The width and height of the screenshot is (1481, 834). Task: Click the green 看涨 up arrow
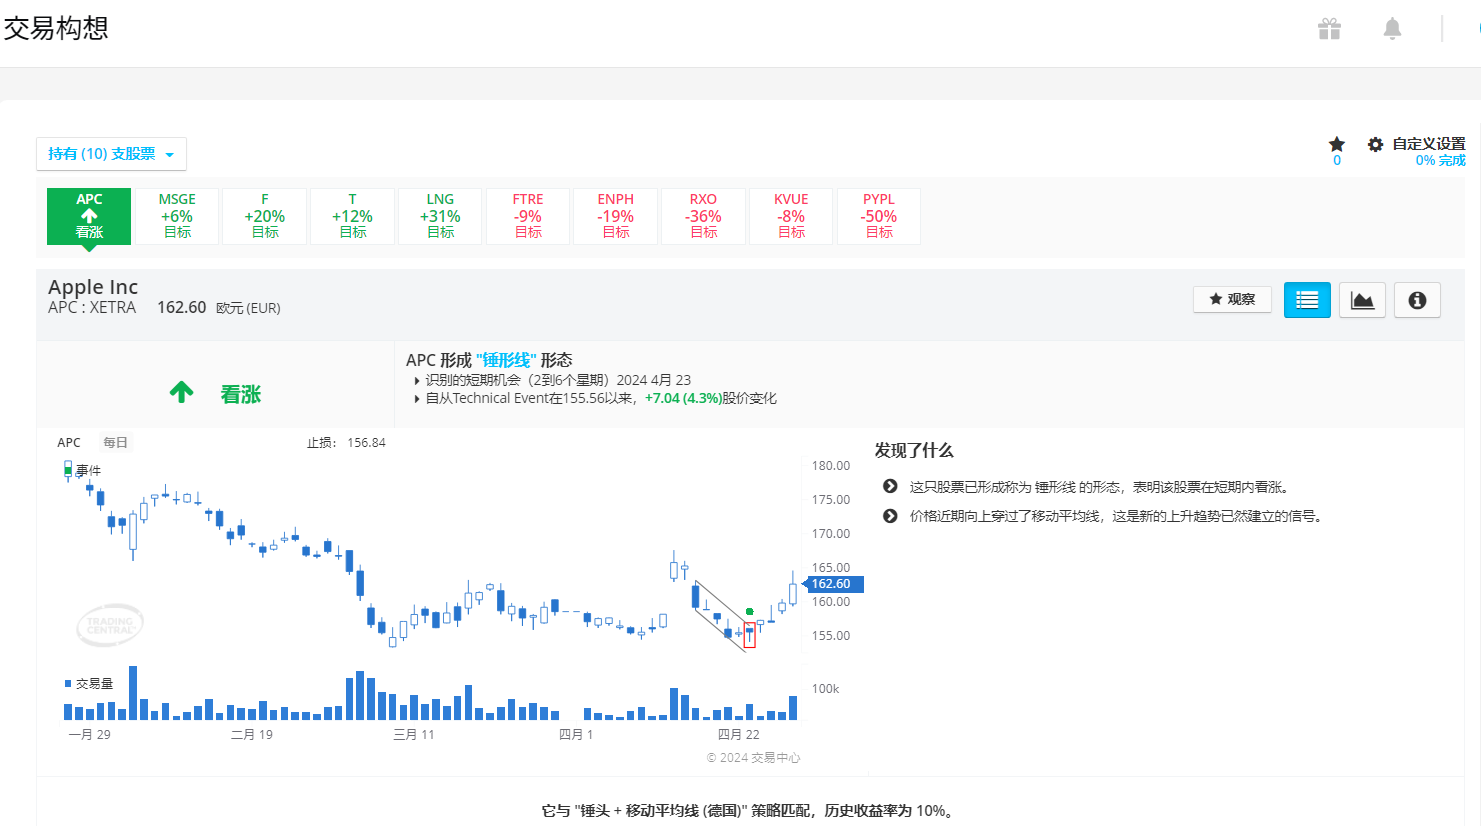(x=181, y=392)
